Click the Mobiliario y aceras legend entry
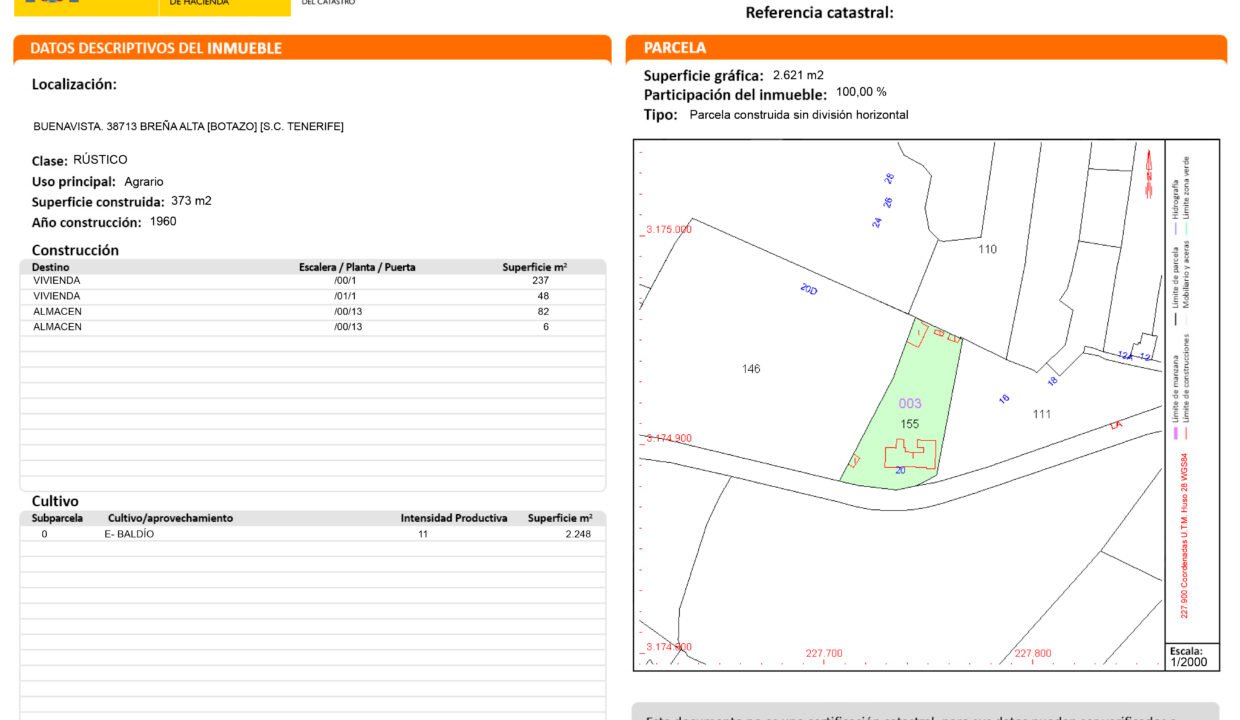The width and height of the screenshot is (1240, 720). tap(1186, 283)
